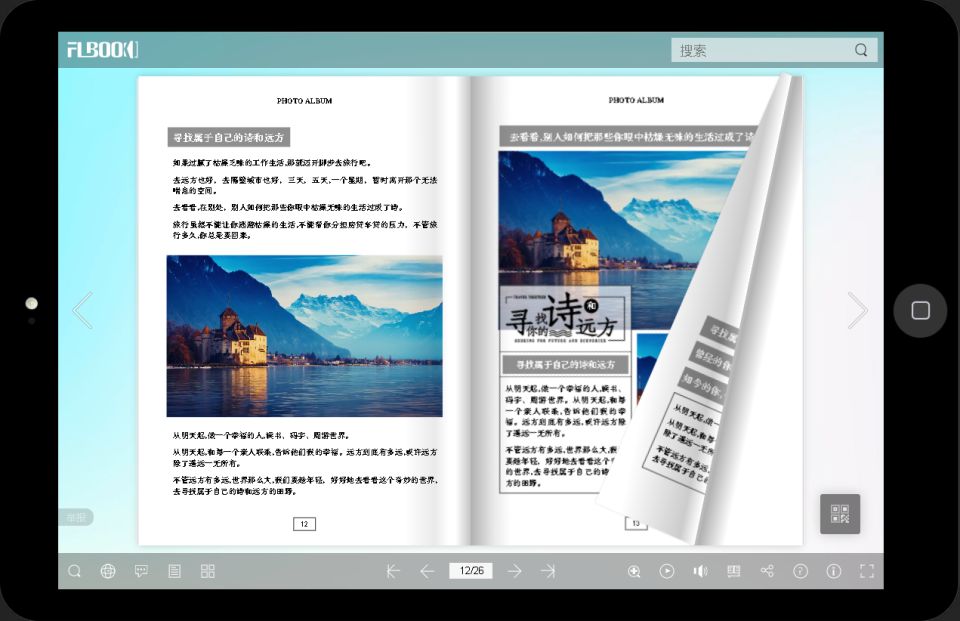Image resolution: width=960 pixels, height=621 pixels.
Task: Toggle fullscreen mode
Action: (867, 571)
